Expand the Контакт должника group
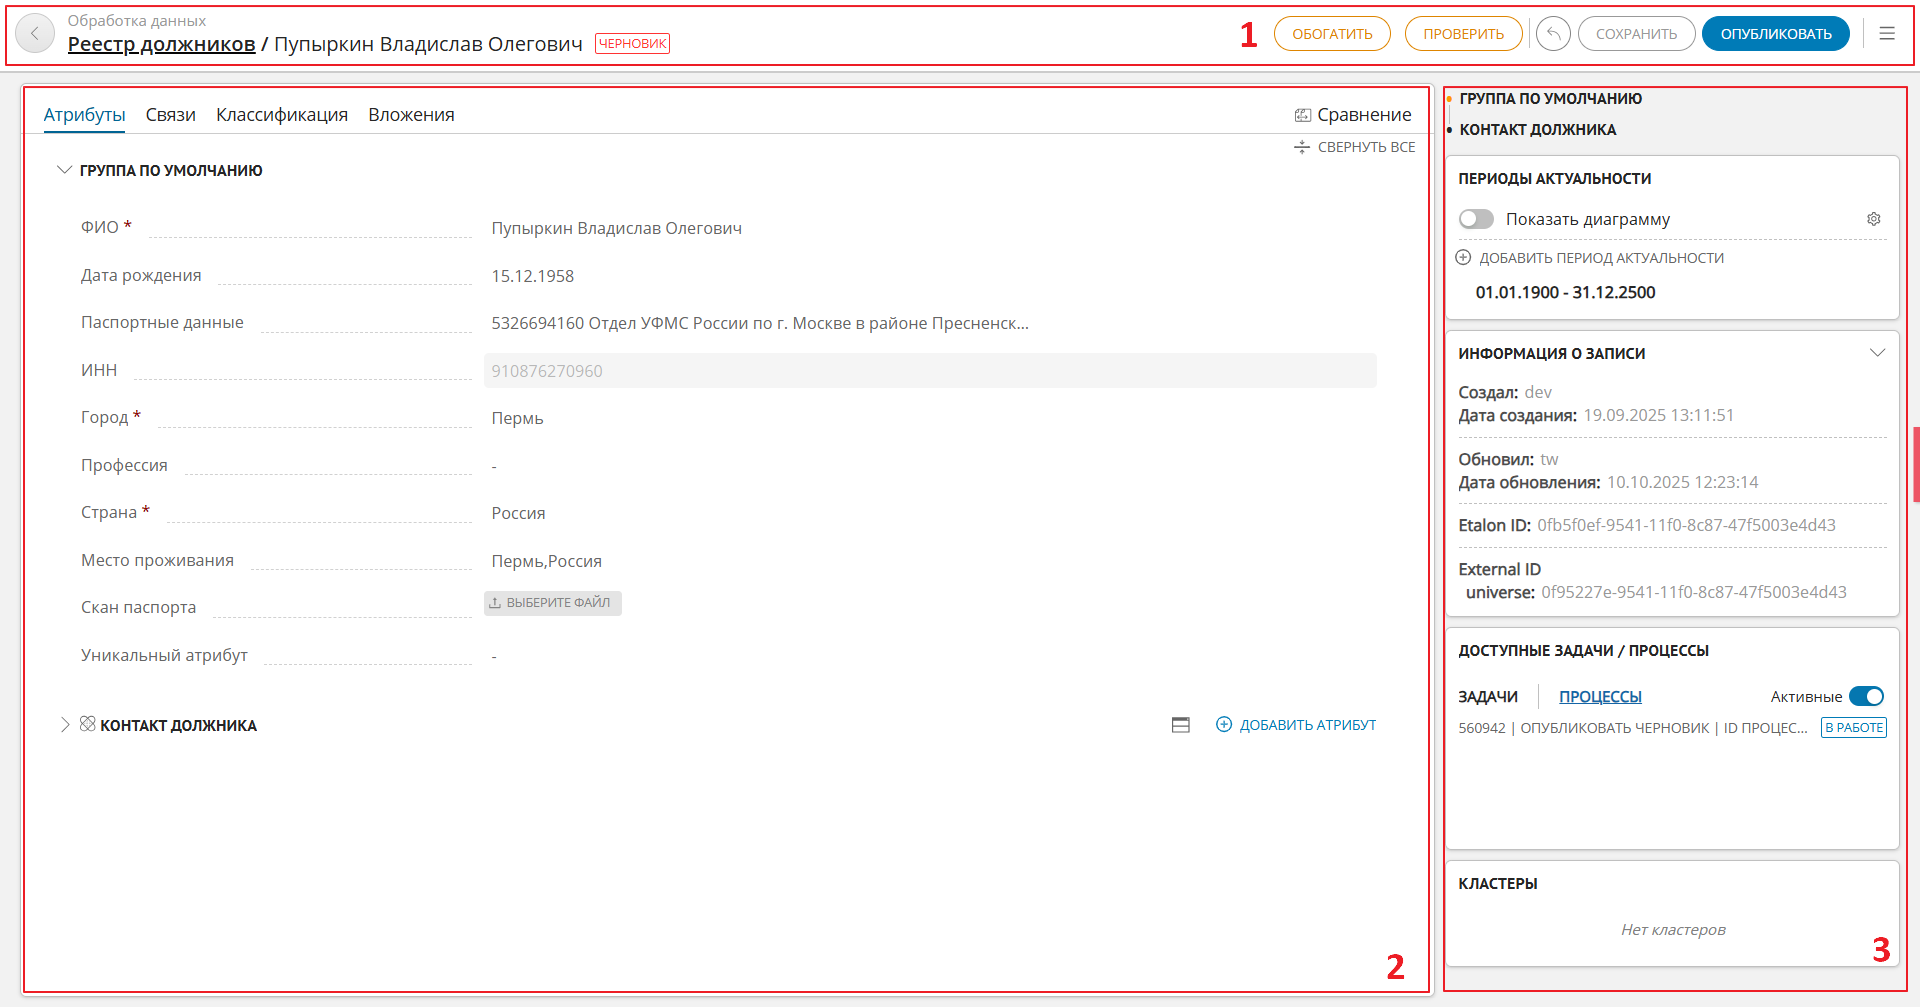1920x1007 pixels. [x=65, y=725]
